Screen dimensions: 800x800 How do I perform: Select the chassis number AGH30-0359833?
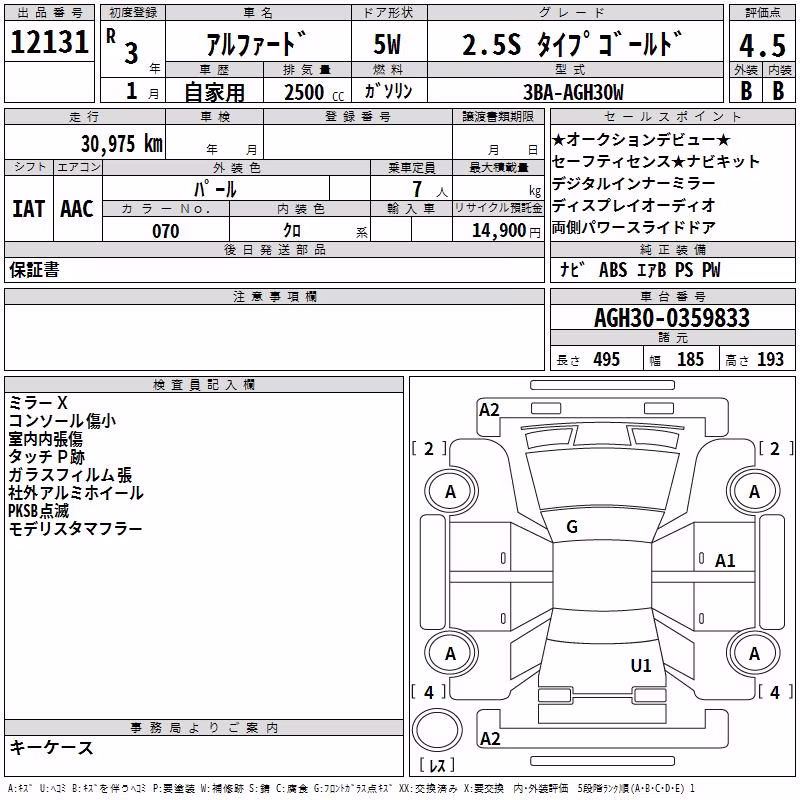(671, 318)
